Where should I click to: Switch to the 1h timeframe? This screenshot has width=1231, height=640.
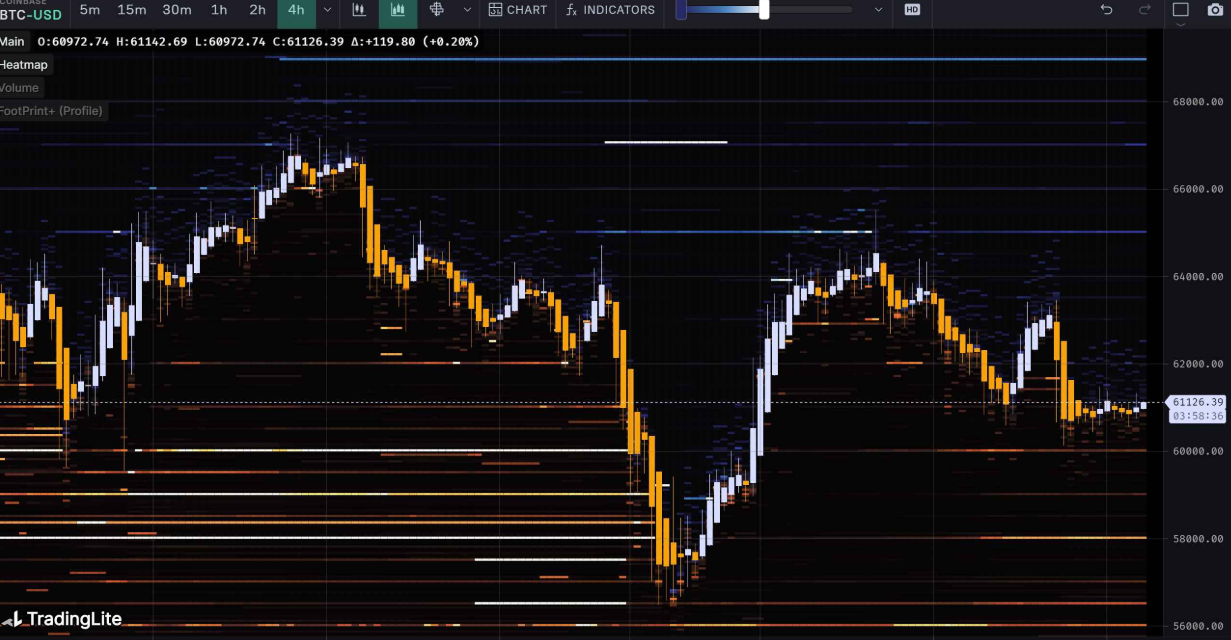(219, 10)
